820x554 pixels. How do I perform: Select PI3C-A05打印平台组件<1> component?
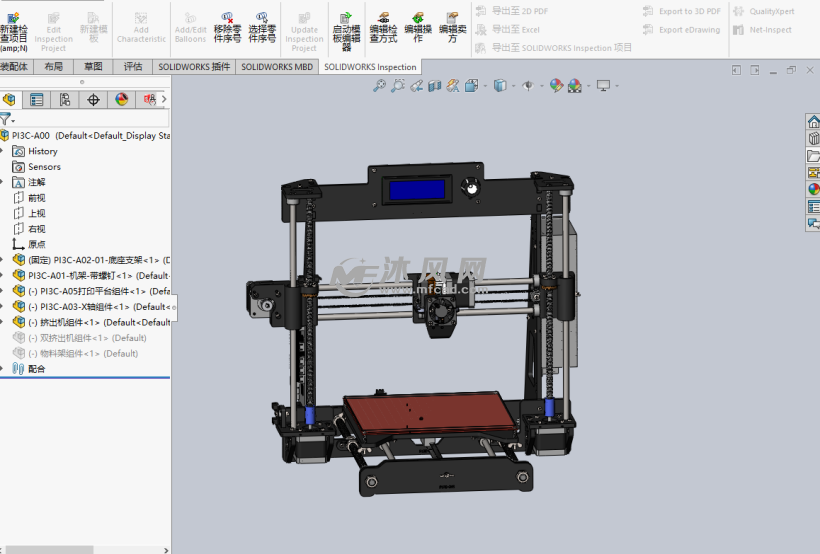pyautogui.click(x=92, y=291)
